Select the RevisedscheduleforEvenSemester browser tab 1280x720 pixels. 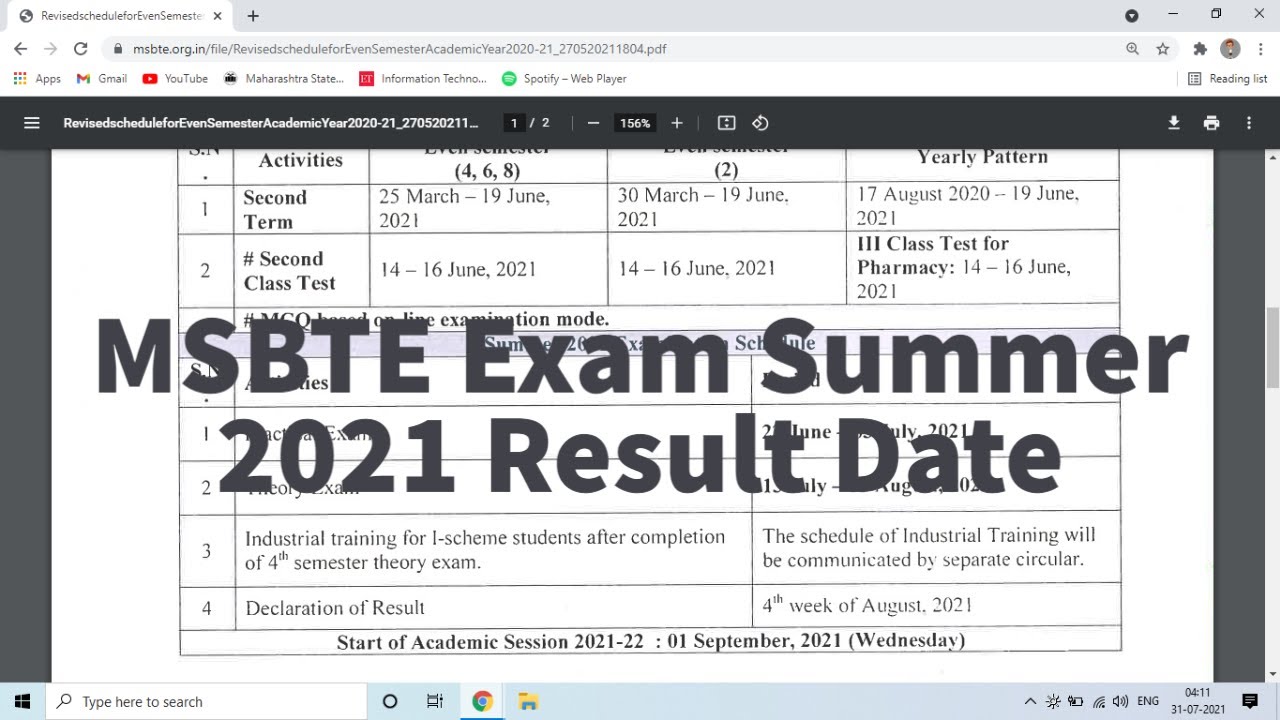(x=120, y=16)
